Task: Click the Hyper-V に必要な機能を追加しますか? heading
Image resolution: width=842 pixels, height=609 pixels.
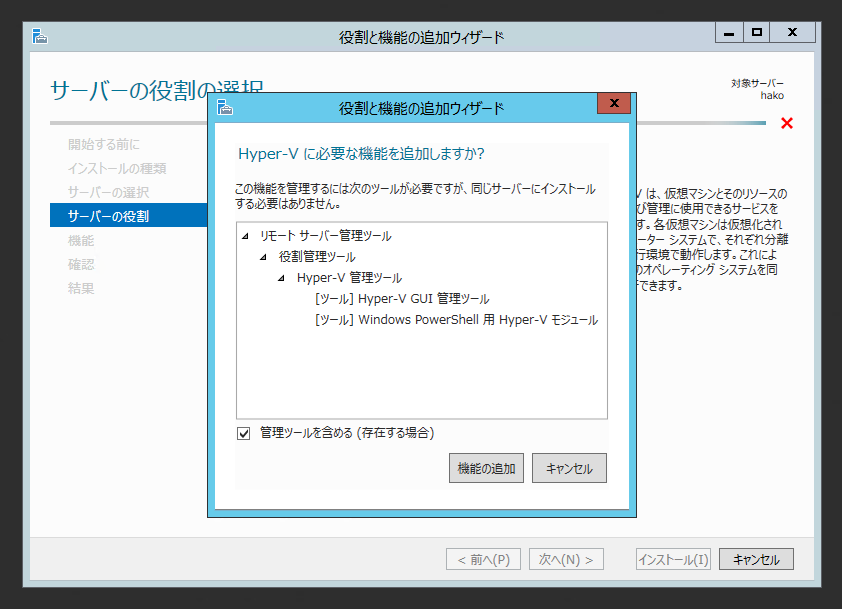Action: click(361, 154)
